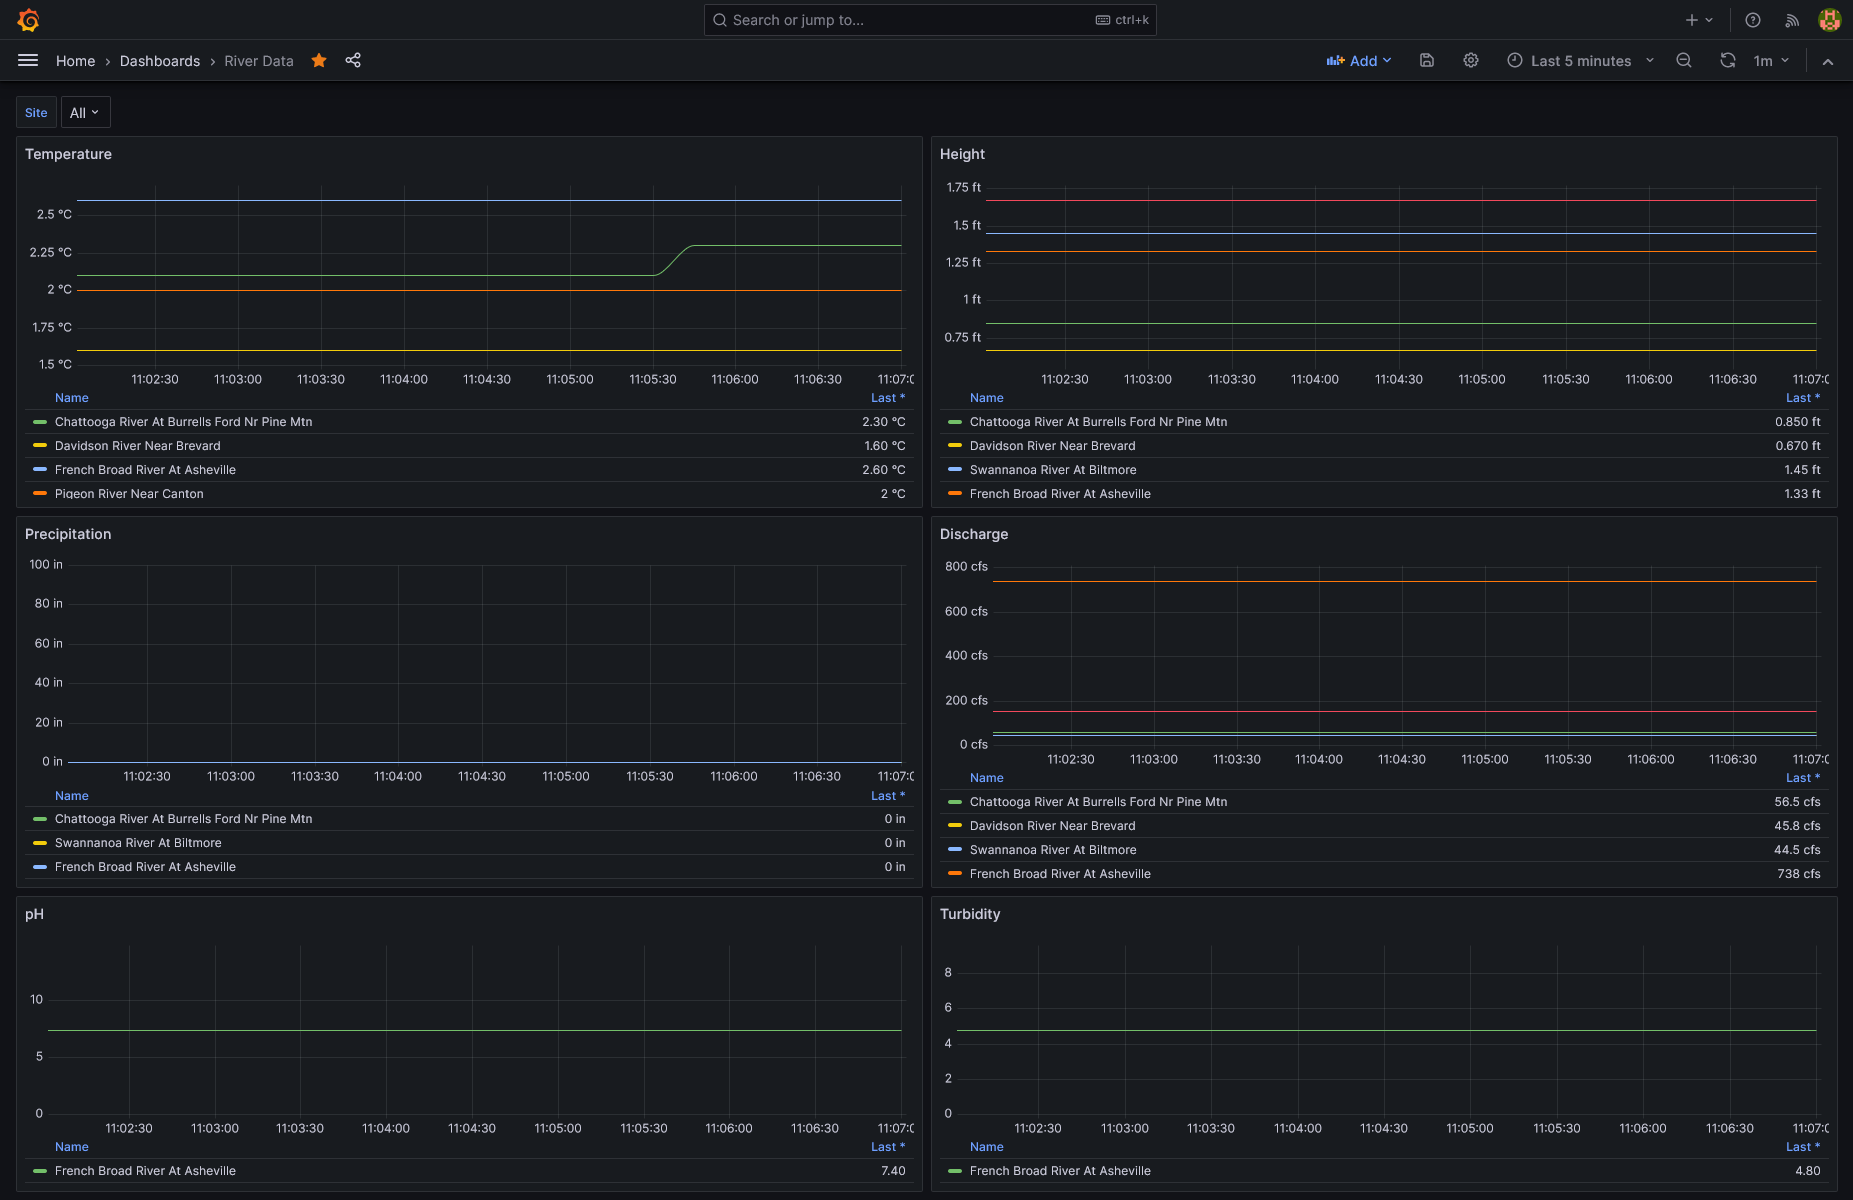The image size is (1853, 1200).
Task: Open the Last 5 minutes time picker
Action: [x=1581, y=61]
